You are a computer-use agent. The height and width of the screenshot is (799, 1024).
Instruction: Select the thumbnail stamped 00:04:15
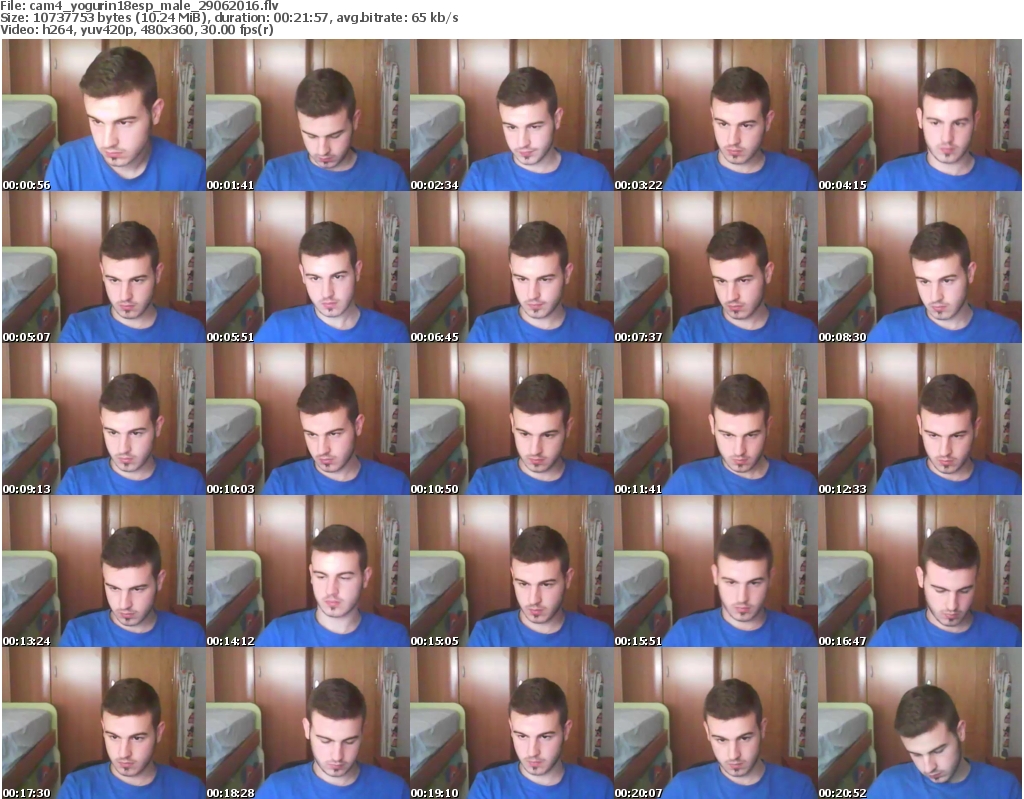click(x=920, y=115)
